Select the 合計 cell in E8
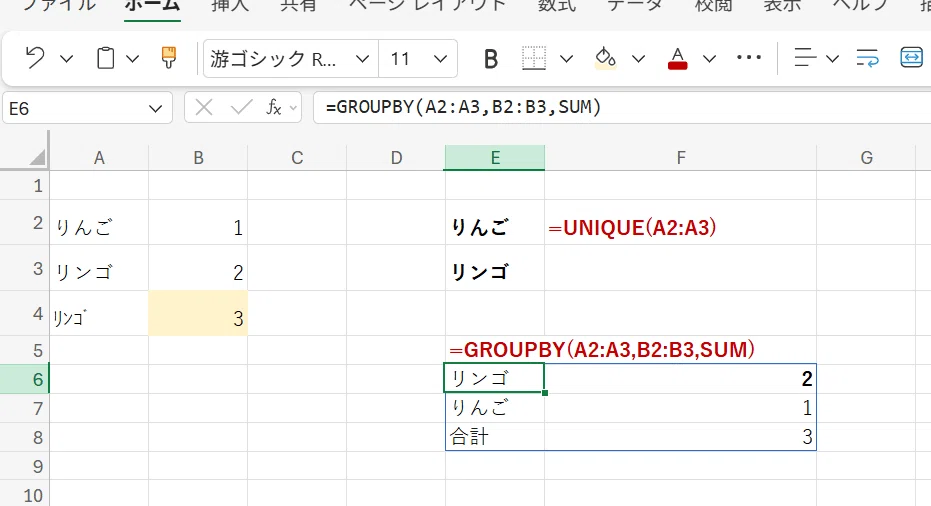This screenshot has height=506, width=931. pos(495,437)
